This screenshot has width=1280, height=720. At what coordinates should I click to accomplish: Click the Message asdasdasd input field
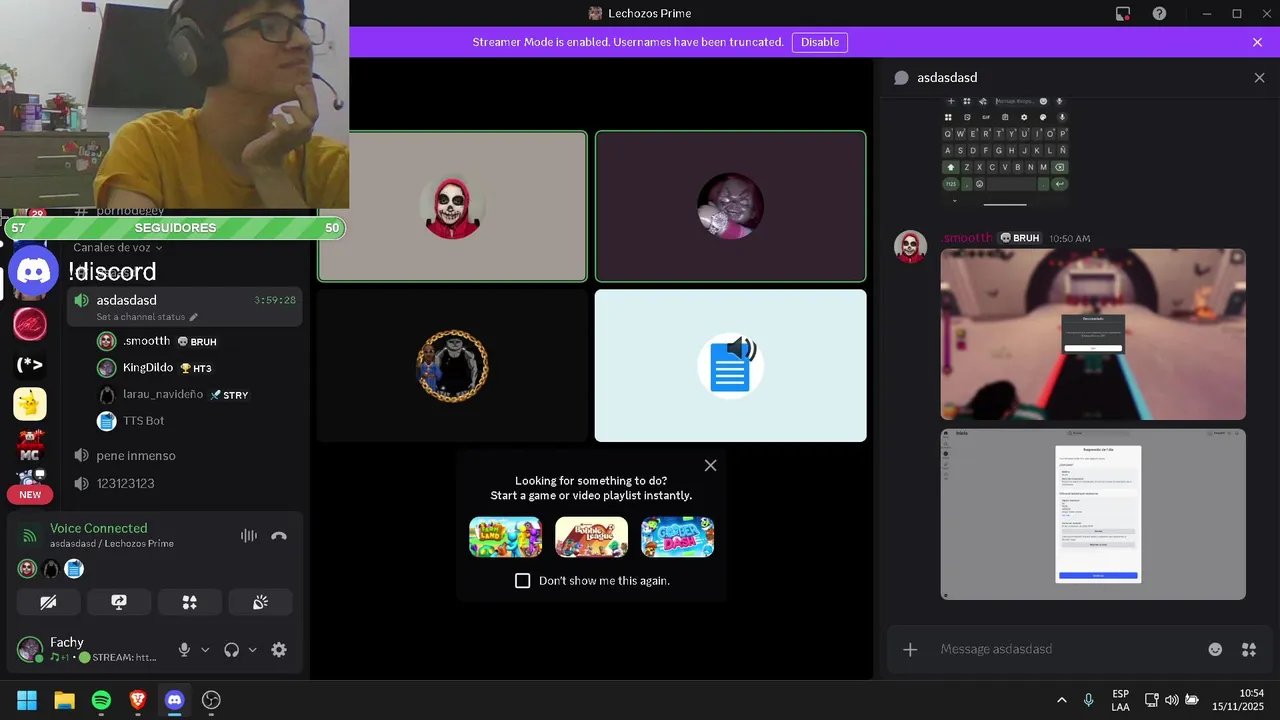[1065, 650]
